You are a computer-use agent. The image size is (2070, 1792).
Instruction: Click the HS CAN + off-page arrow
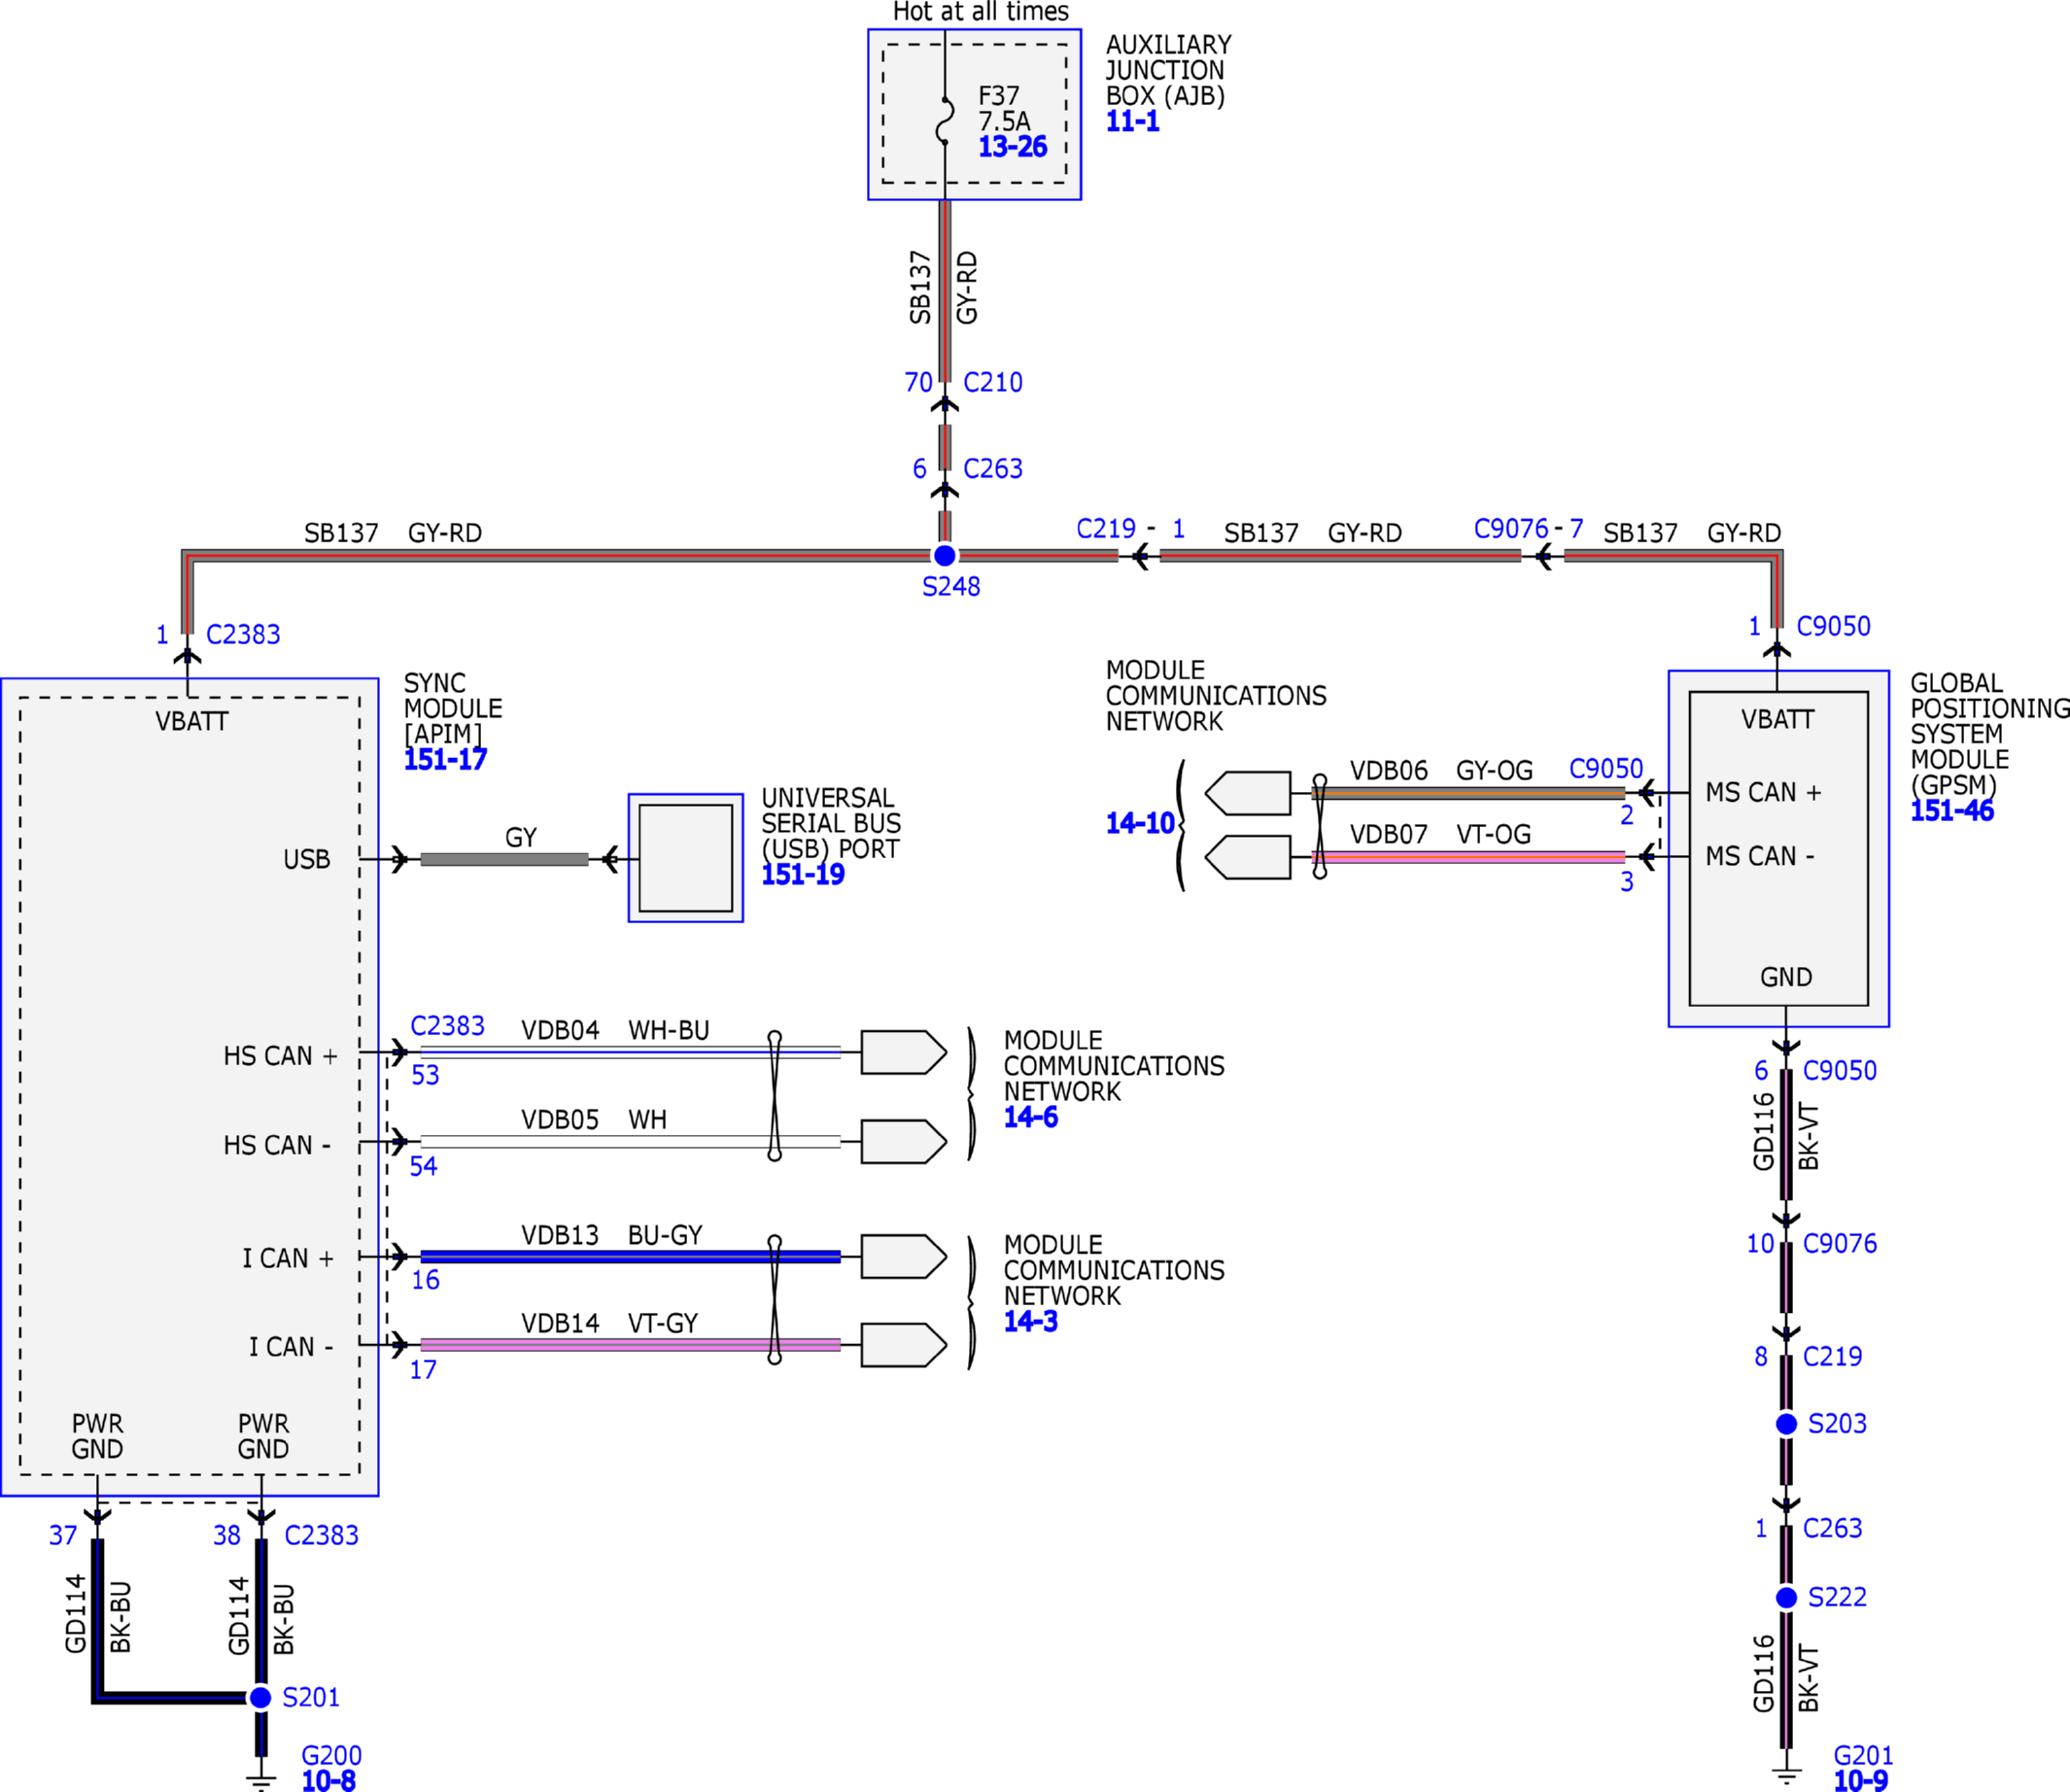[902, 1052]
